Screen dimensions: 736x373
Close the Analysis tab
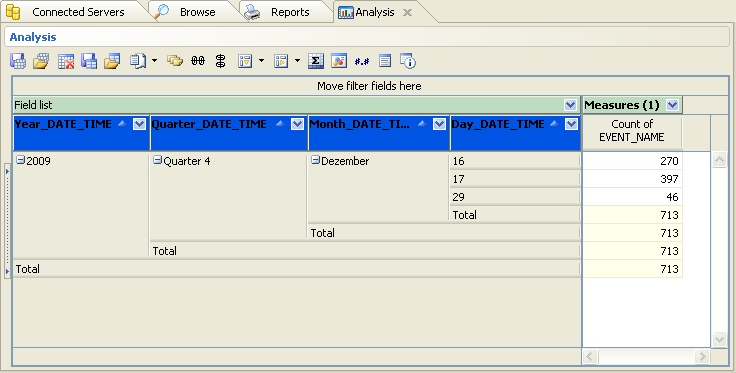point(407,13)
